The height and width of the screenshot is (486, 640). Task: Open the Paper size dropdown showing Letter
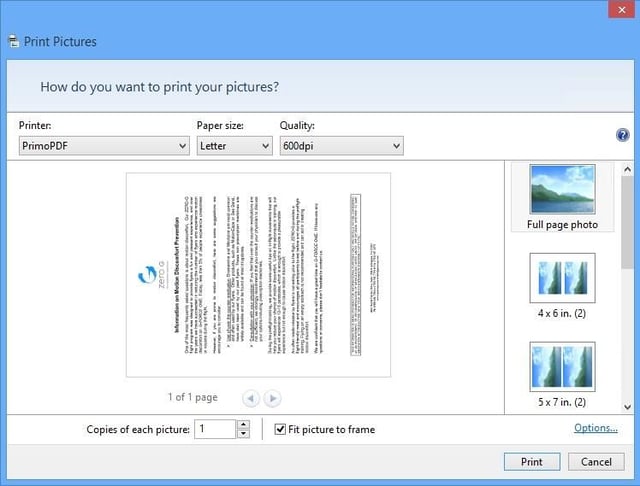pos(235,146)
